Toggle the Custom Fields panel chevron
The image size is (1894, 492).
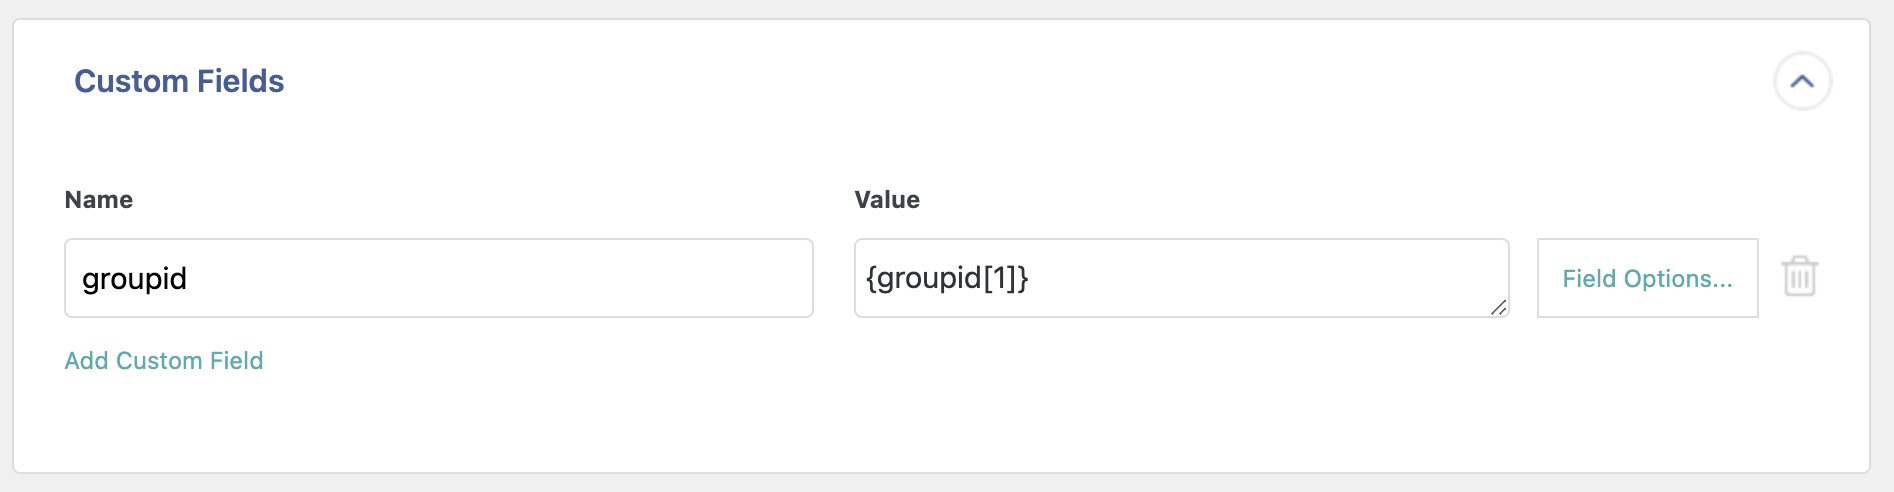click(1802, 81)
